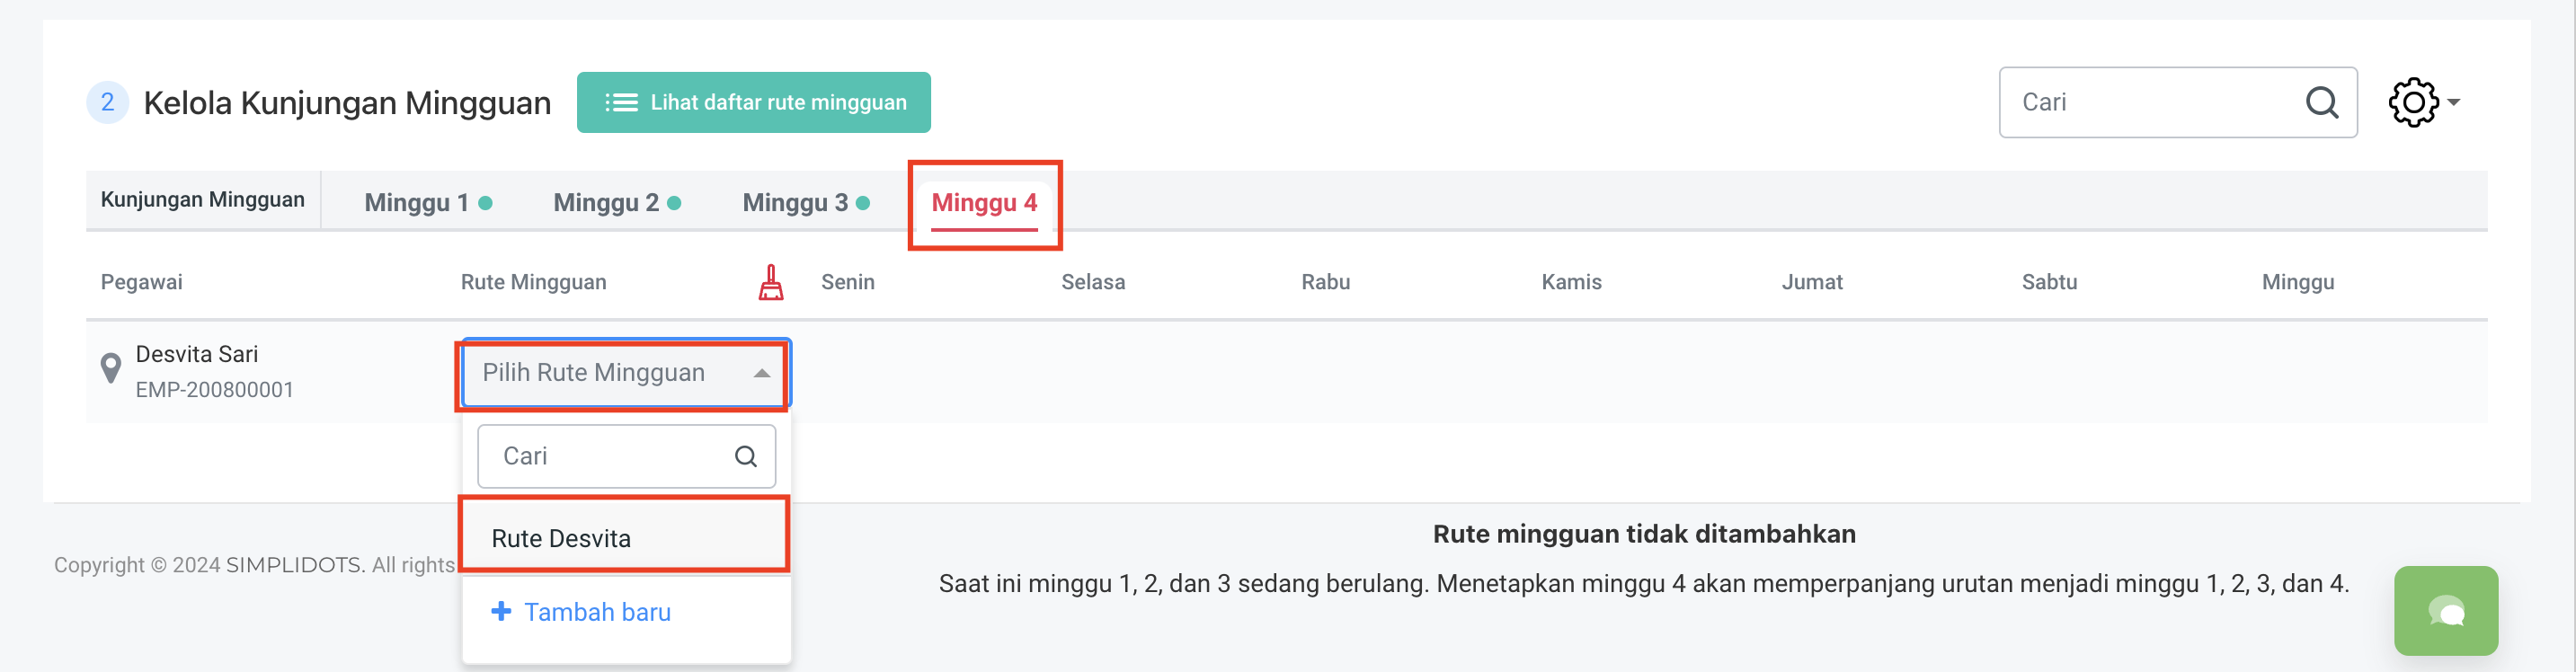Click the location pin beside Desvita Sari
Viewport: 2576px width, 672px height.
[111, 369]
